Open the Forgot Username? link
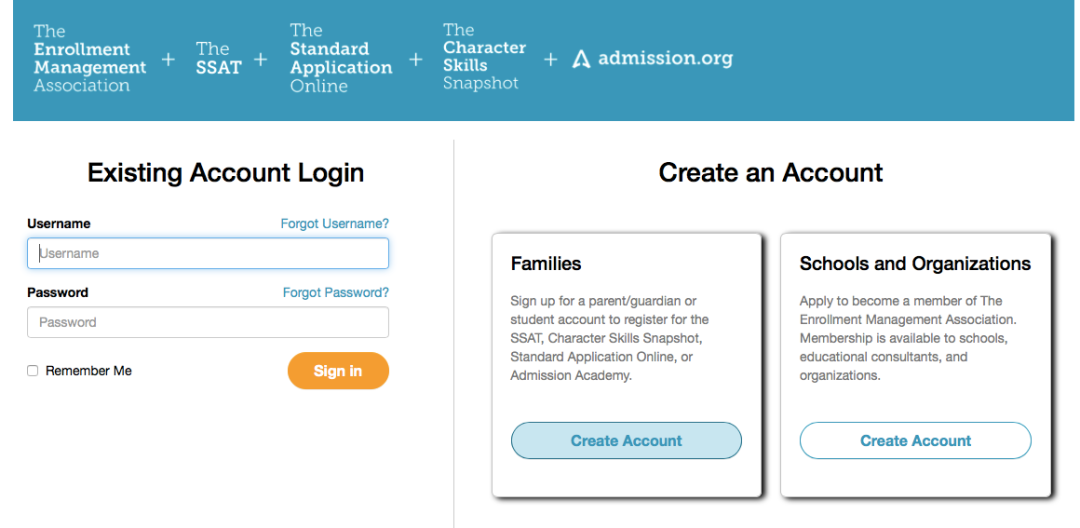Screen dimensions: 1080x528 coord(335,224)
